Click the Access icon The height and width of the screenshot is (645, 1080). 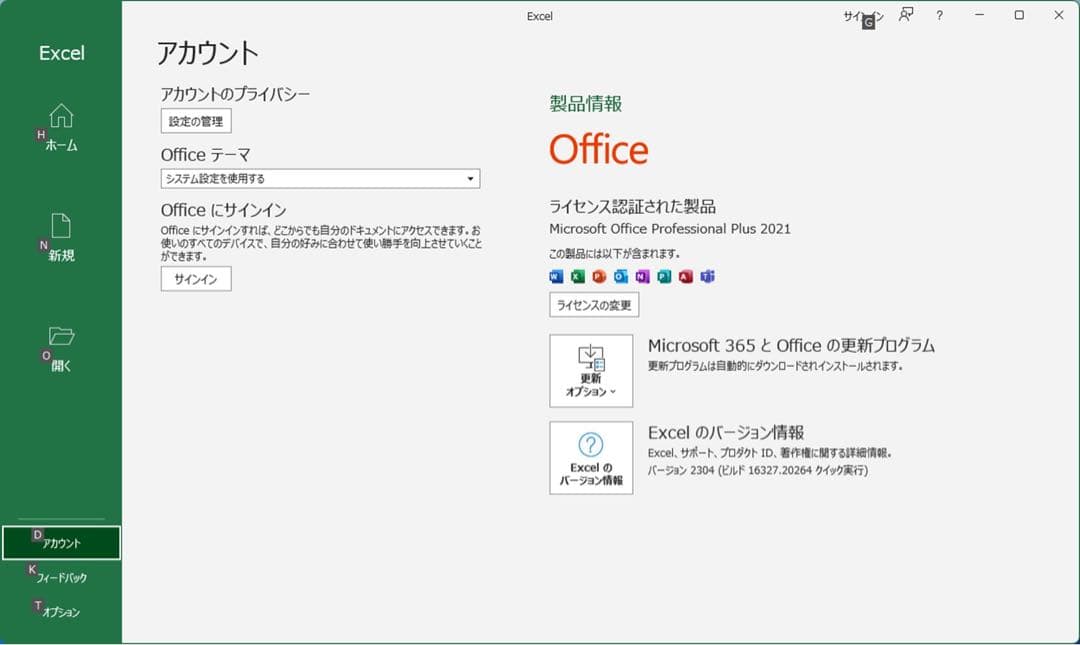tap(685, 276)
